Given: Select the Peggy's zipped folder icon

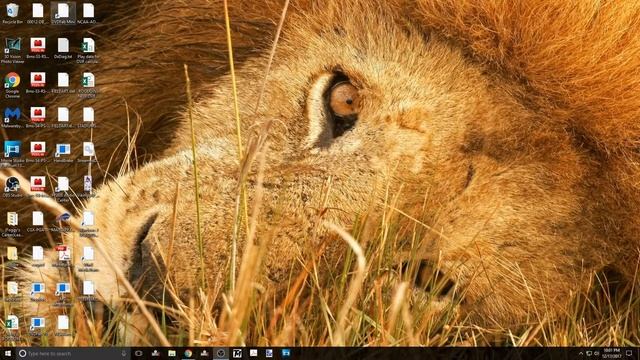Looking at the screenshot, I should [12, 224].
